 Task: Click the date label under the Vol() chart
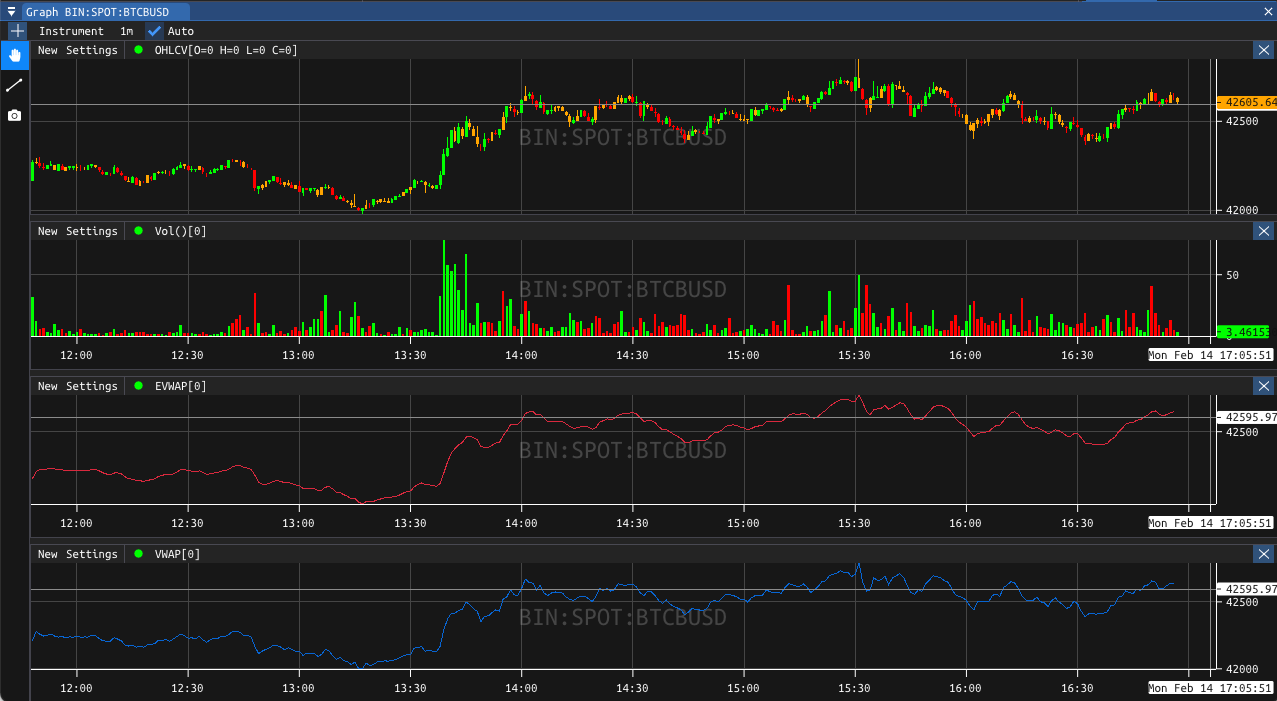click(x=1210, y=355)
